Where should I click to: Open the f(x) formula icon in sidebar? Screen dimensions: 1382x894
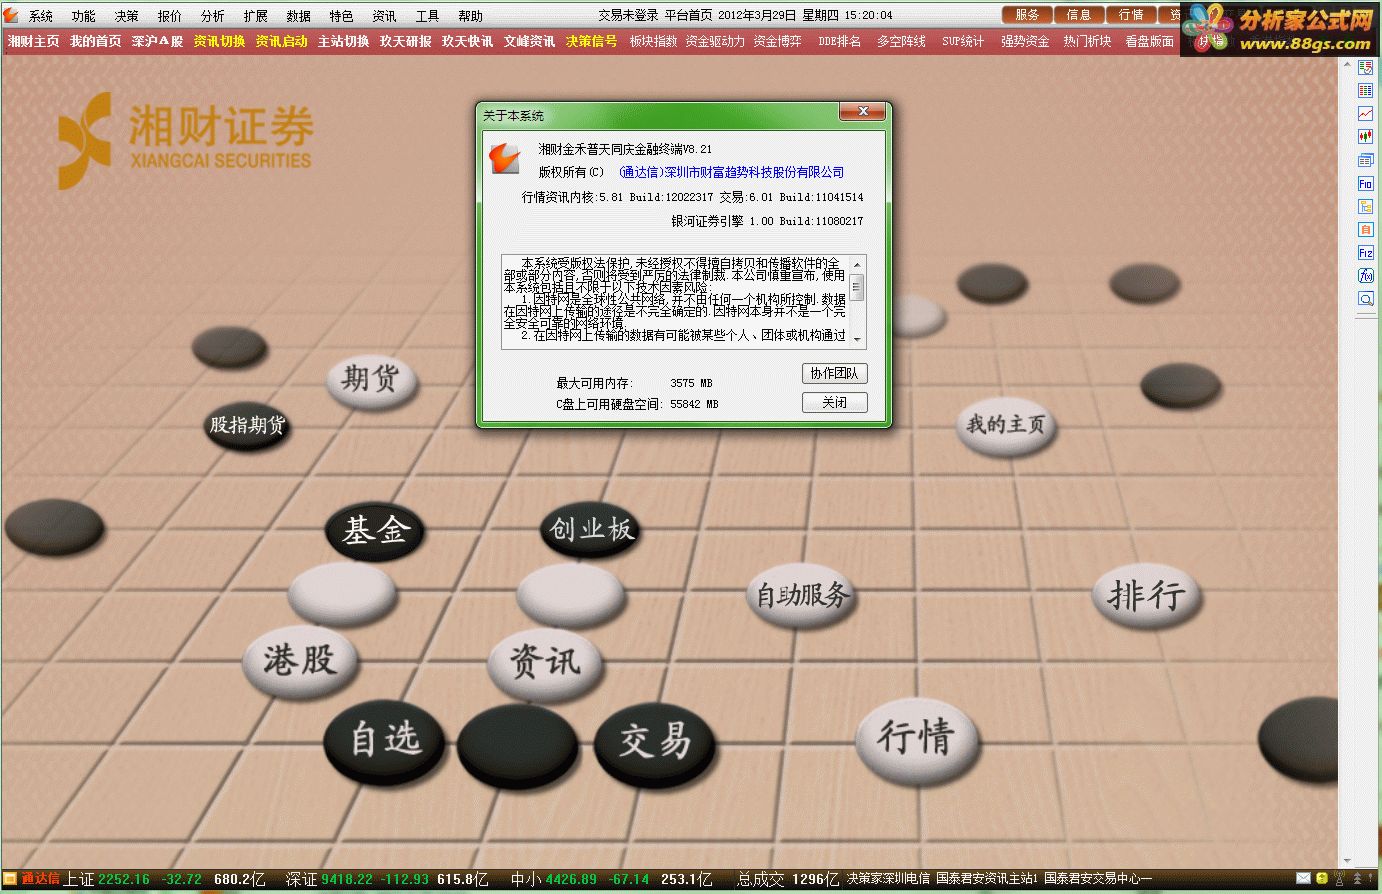click(1365, 276)
